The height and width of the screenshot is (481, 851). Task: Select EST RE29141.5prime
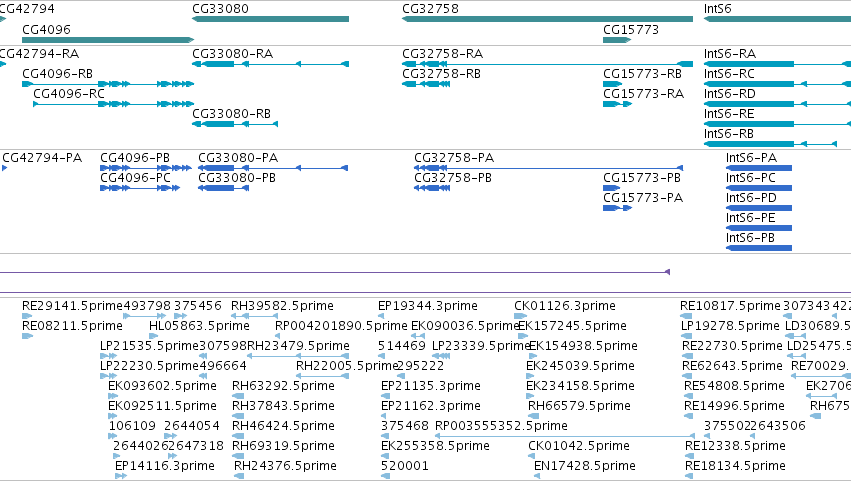point(72,306)
